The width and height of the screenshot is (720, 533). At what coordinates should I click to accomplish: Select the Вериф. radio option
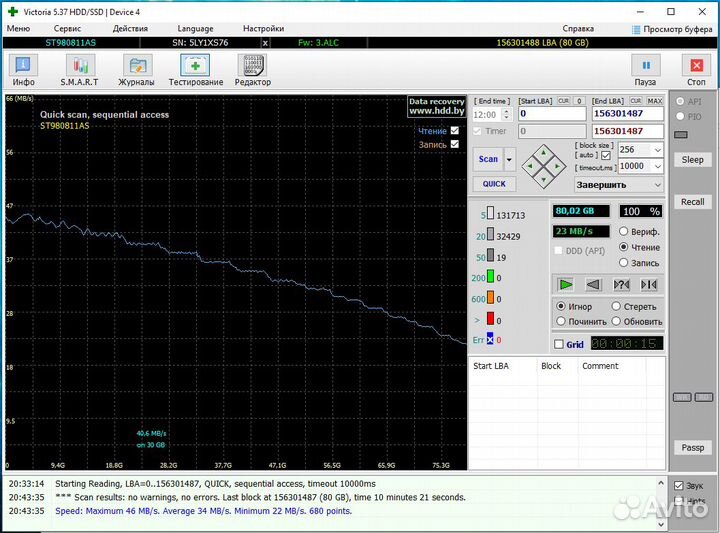pyautogui.click(x=623, y=231)
